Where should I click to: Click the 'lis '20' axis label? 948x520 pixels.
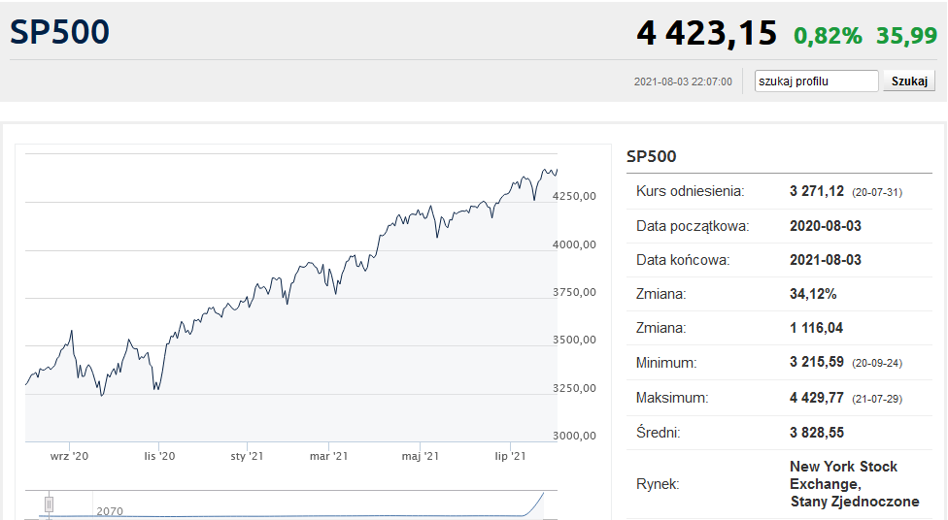[x=160, y=456]
